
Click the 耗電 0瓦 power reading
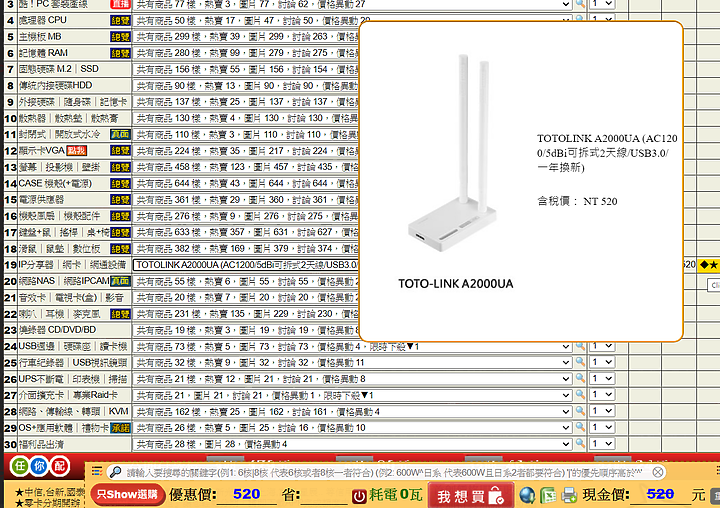395,495
